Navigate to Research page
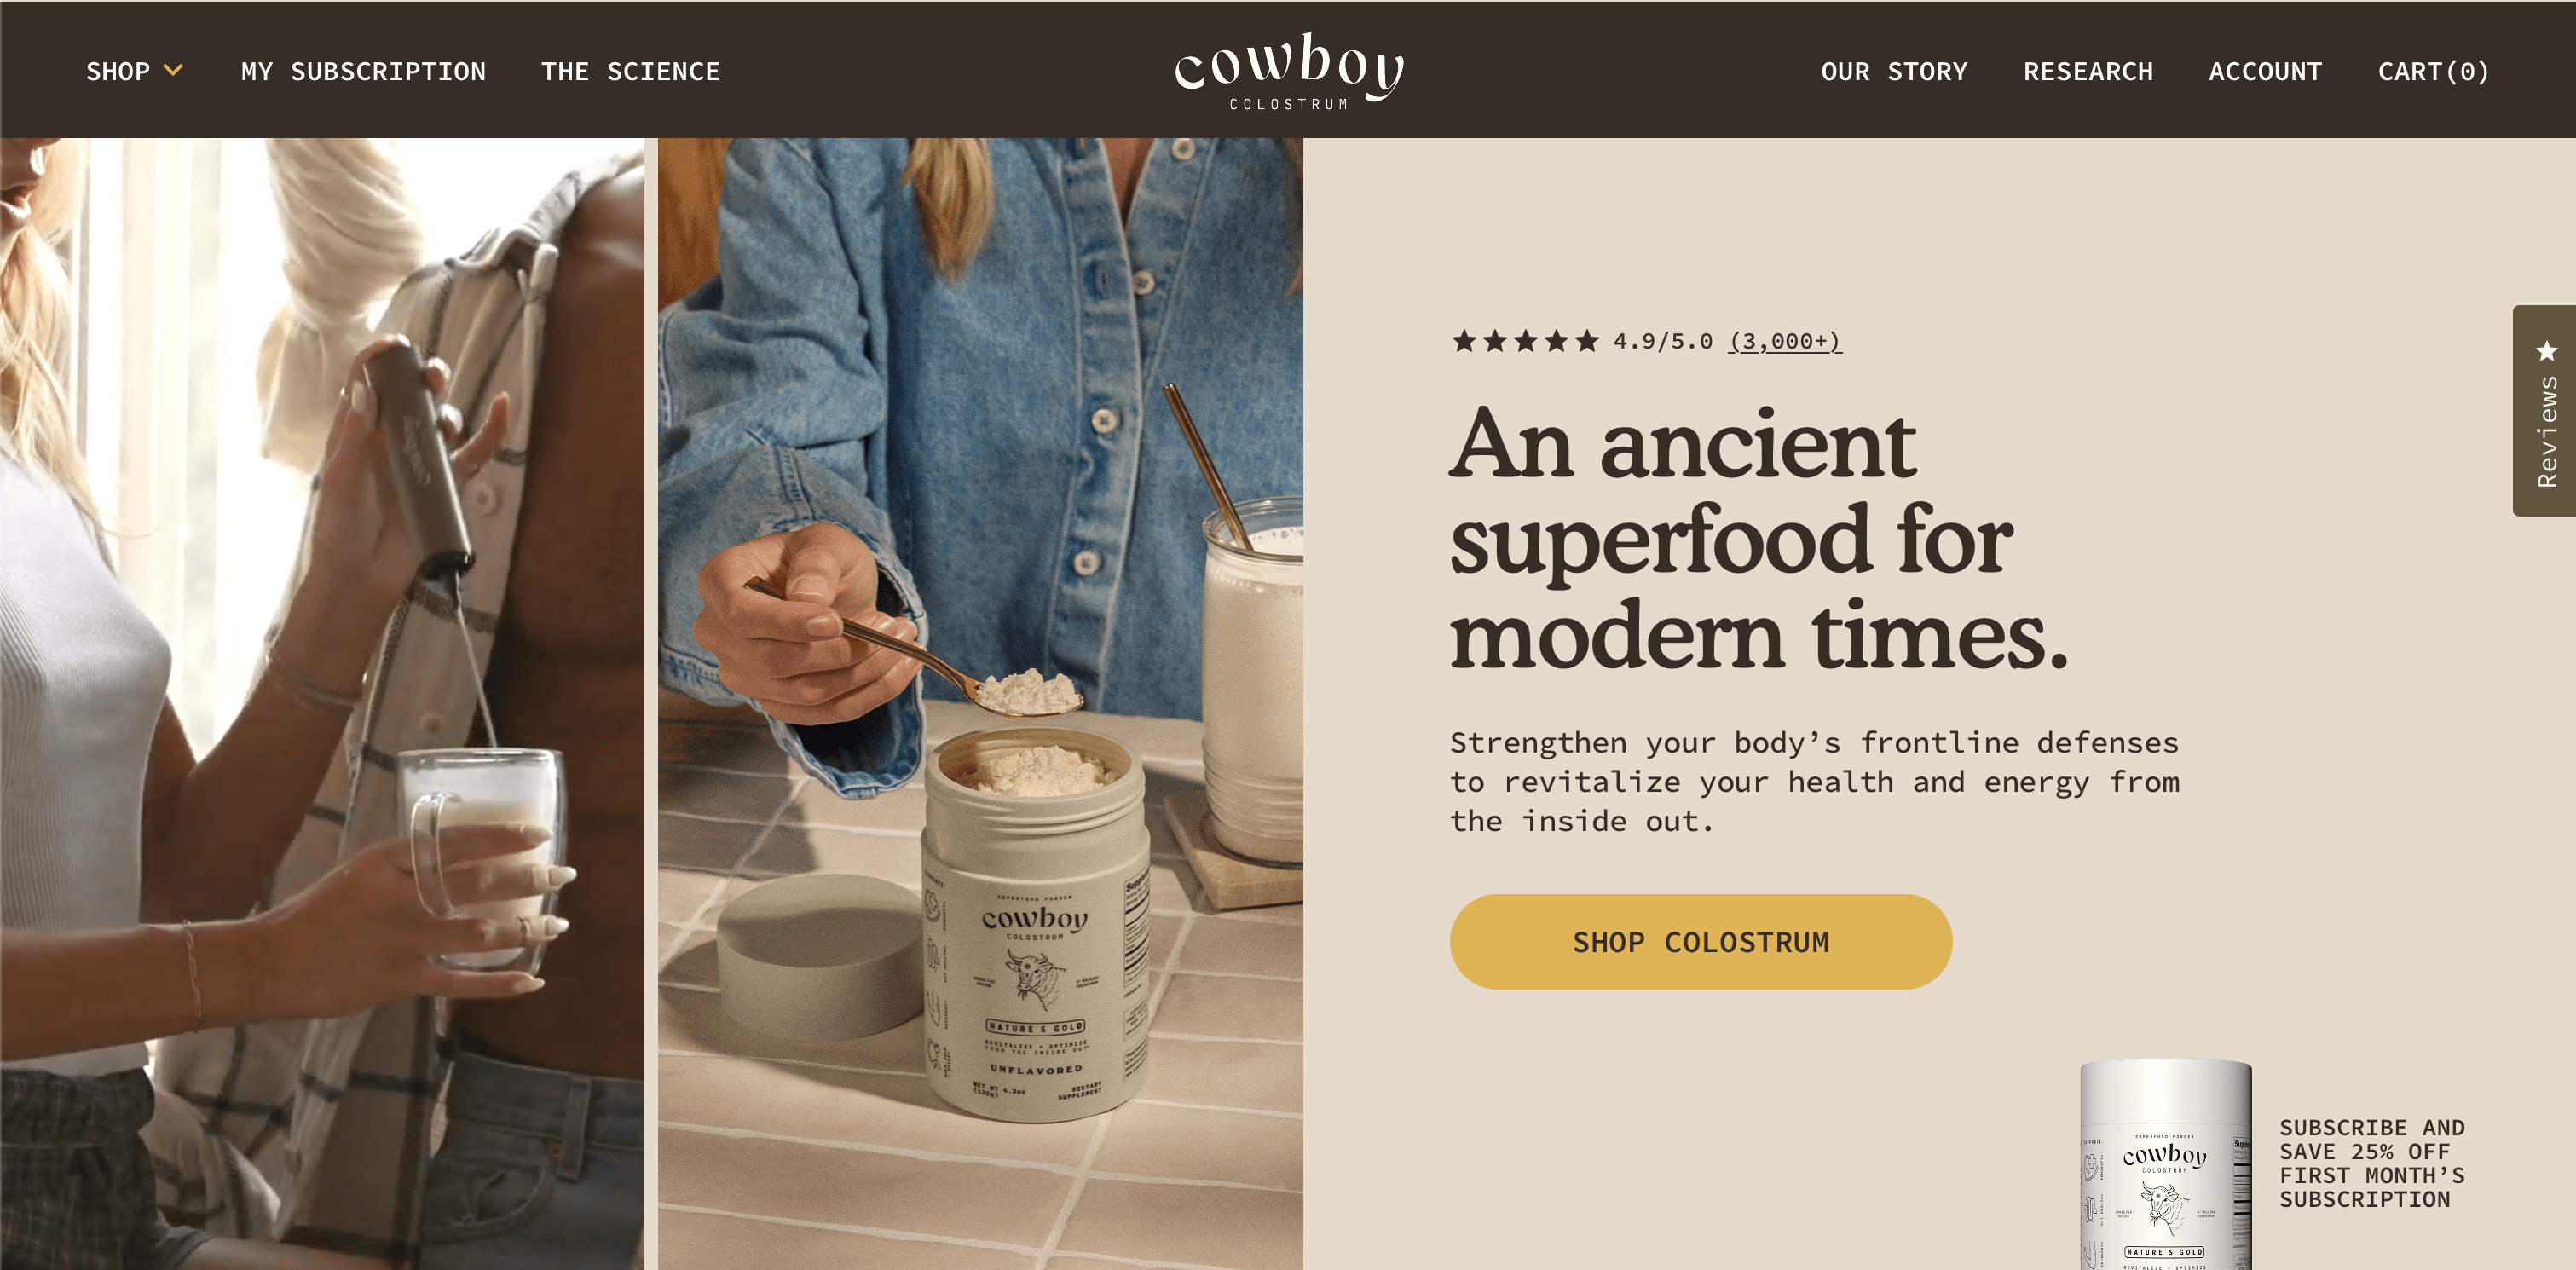This screenshot has width=2576, height=1270. [2088, 72]
